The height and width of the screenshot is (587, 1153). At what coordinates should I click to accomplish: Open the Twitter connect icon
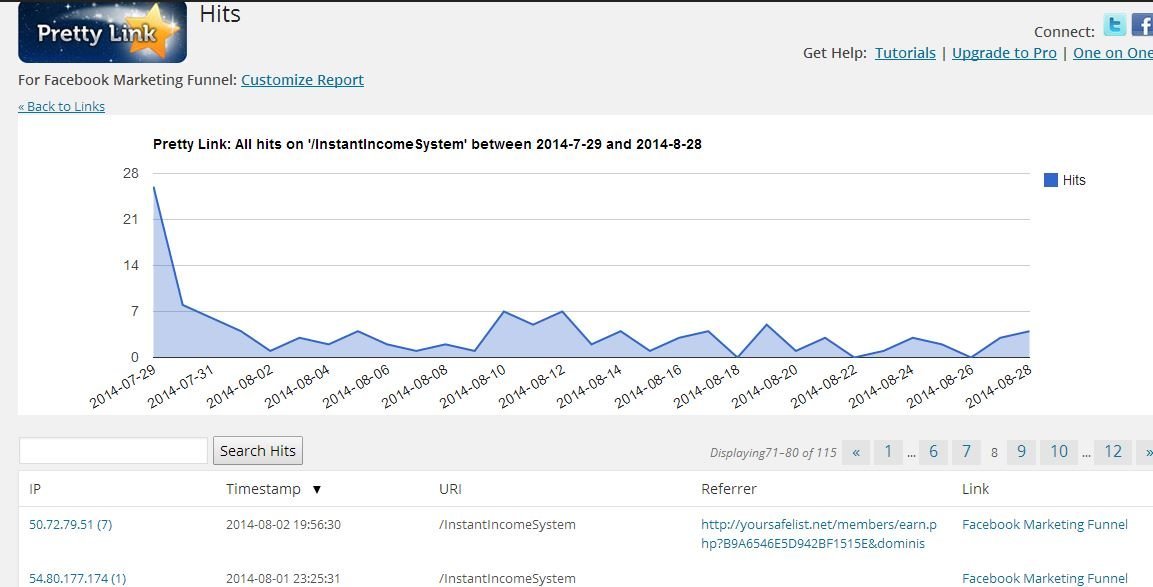click(1114, 26)
